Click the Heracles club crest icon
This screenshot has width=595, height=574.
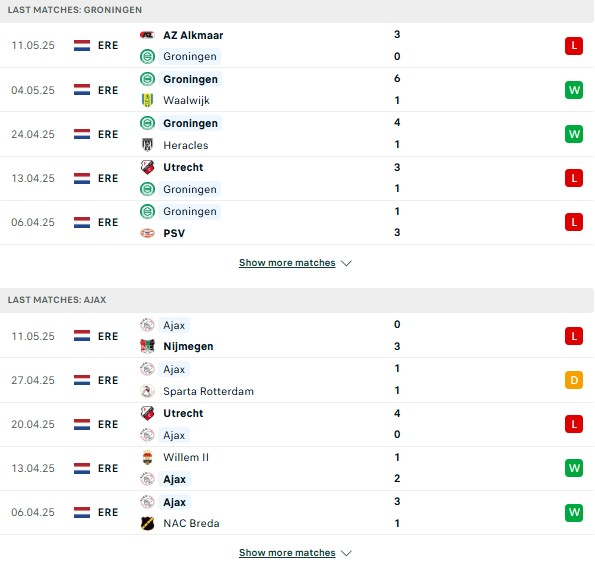(x=147, y=145)
